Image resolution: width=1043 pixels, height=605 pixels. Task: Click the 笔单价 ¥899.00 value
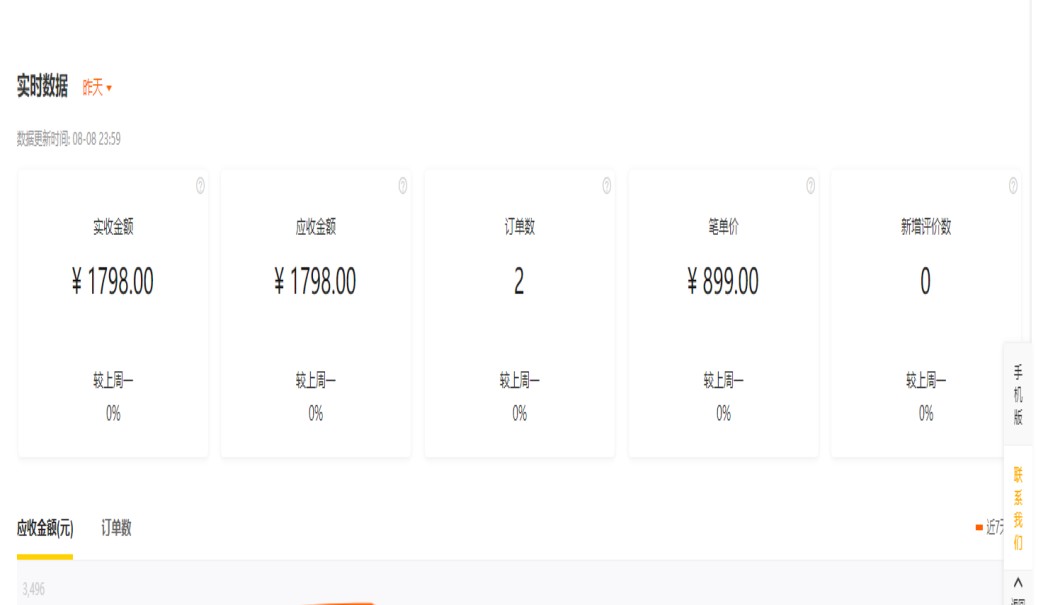[x=723, y=283]
